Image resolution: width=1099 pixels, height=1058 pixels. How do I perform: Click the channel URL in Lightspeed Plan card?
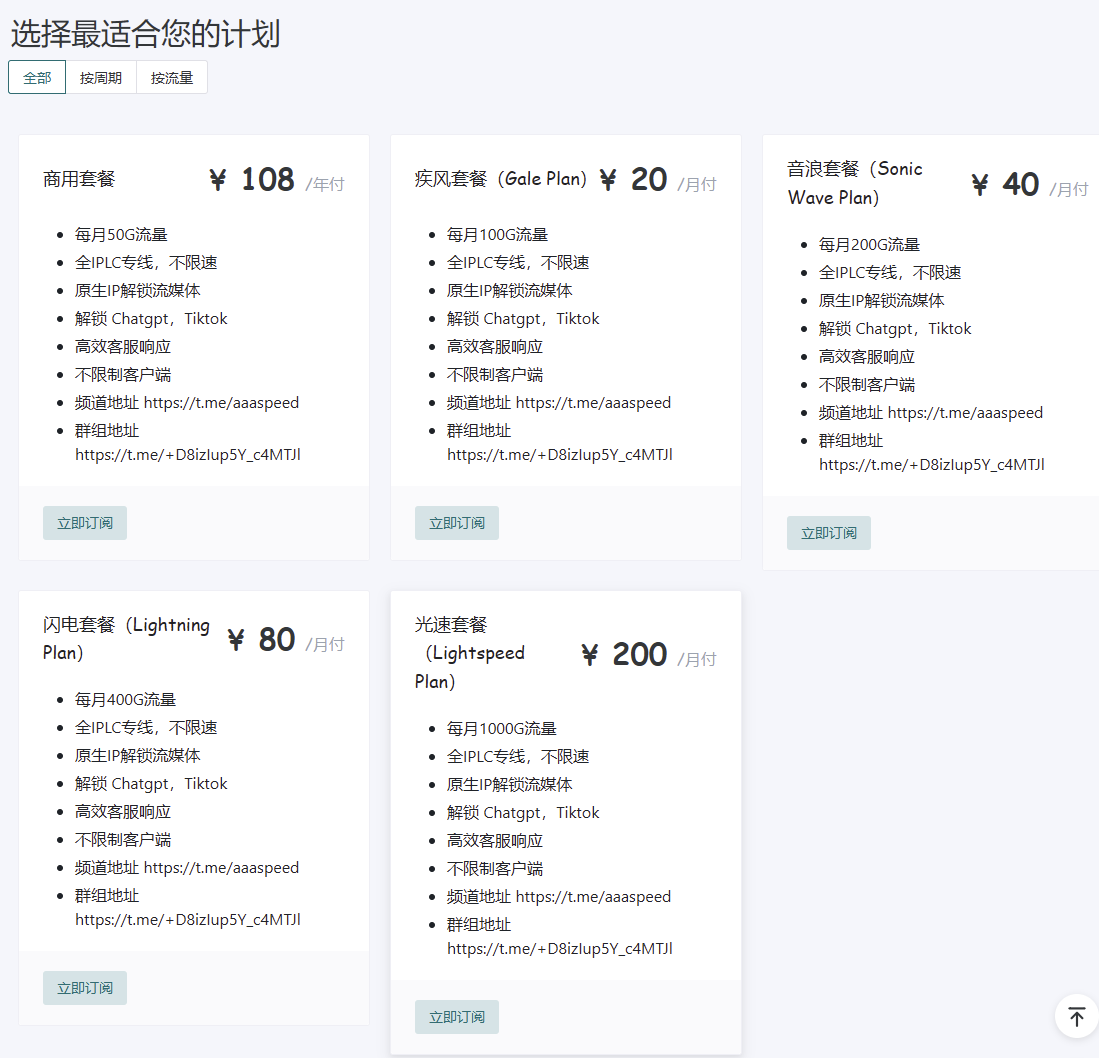(594, 897)
